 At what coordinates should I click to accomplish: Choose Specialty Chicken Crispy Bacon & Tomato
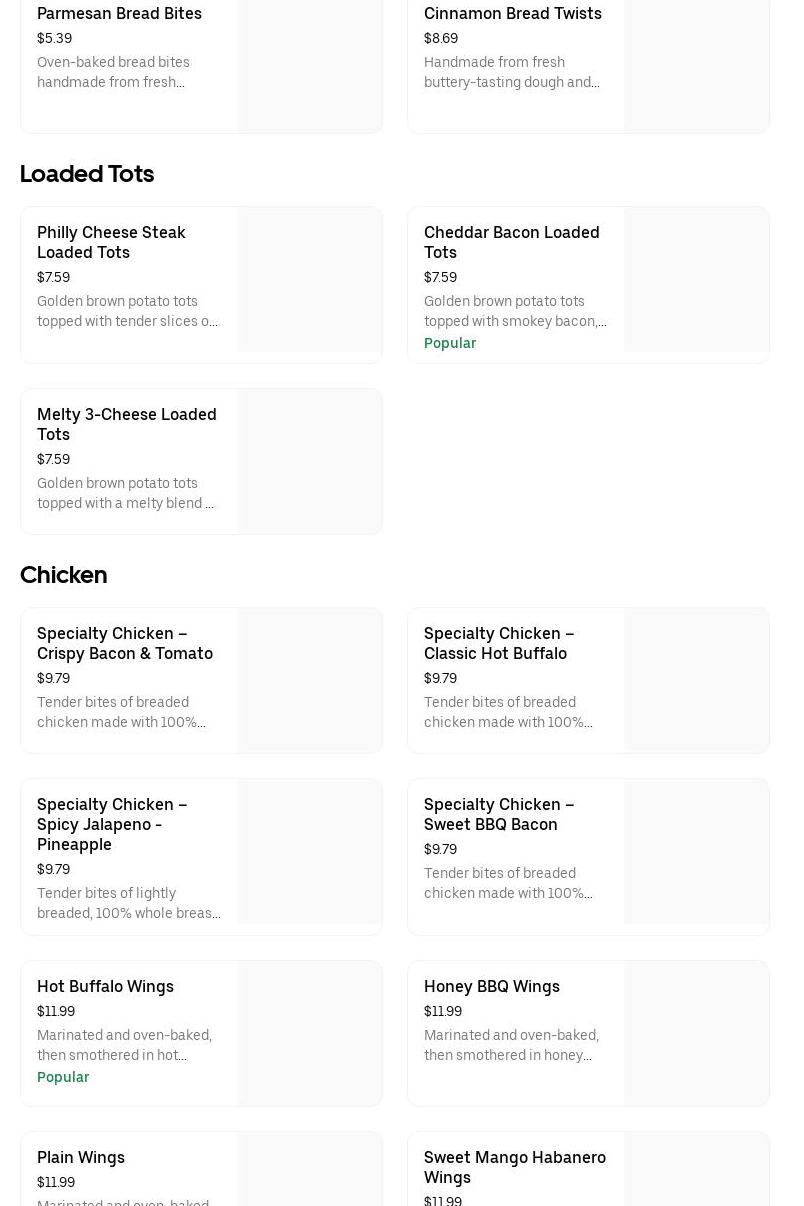125,643
